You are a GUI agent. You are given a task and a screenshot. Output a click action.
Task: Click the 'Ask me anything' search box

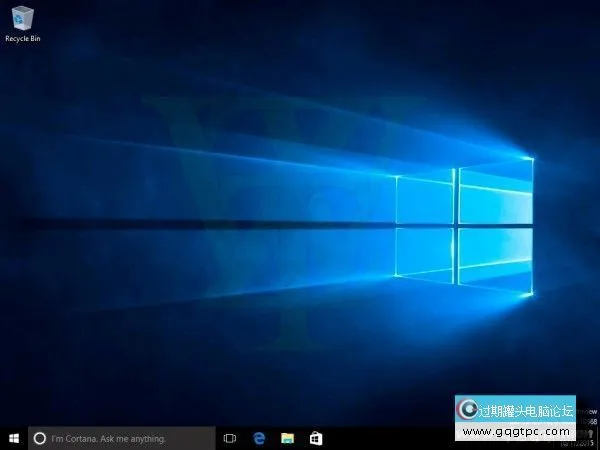pyautogui.click(x=120, y=438)
